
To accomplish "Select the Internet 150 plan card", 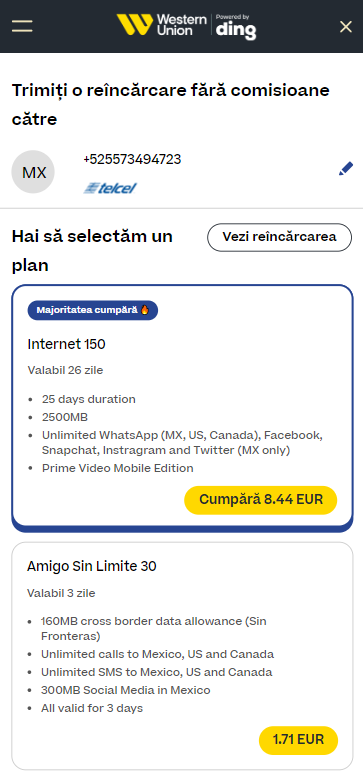I will click(182, 407).
